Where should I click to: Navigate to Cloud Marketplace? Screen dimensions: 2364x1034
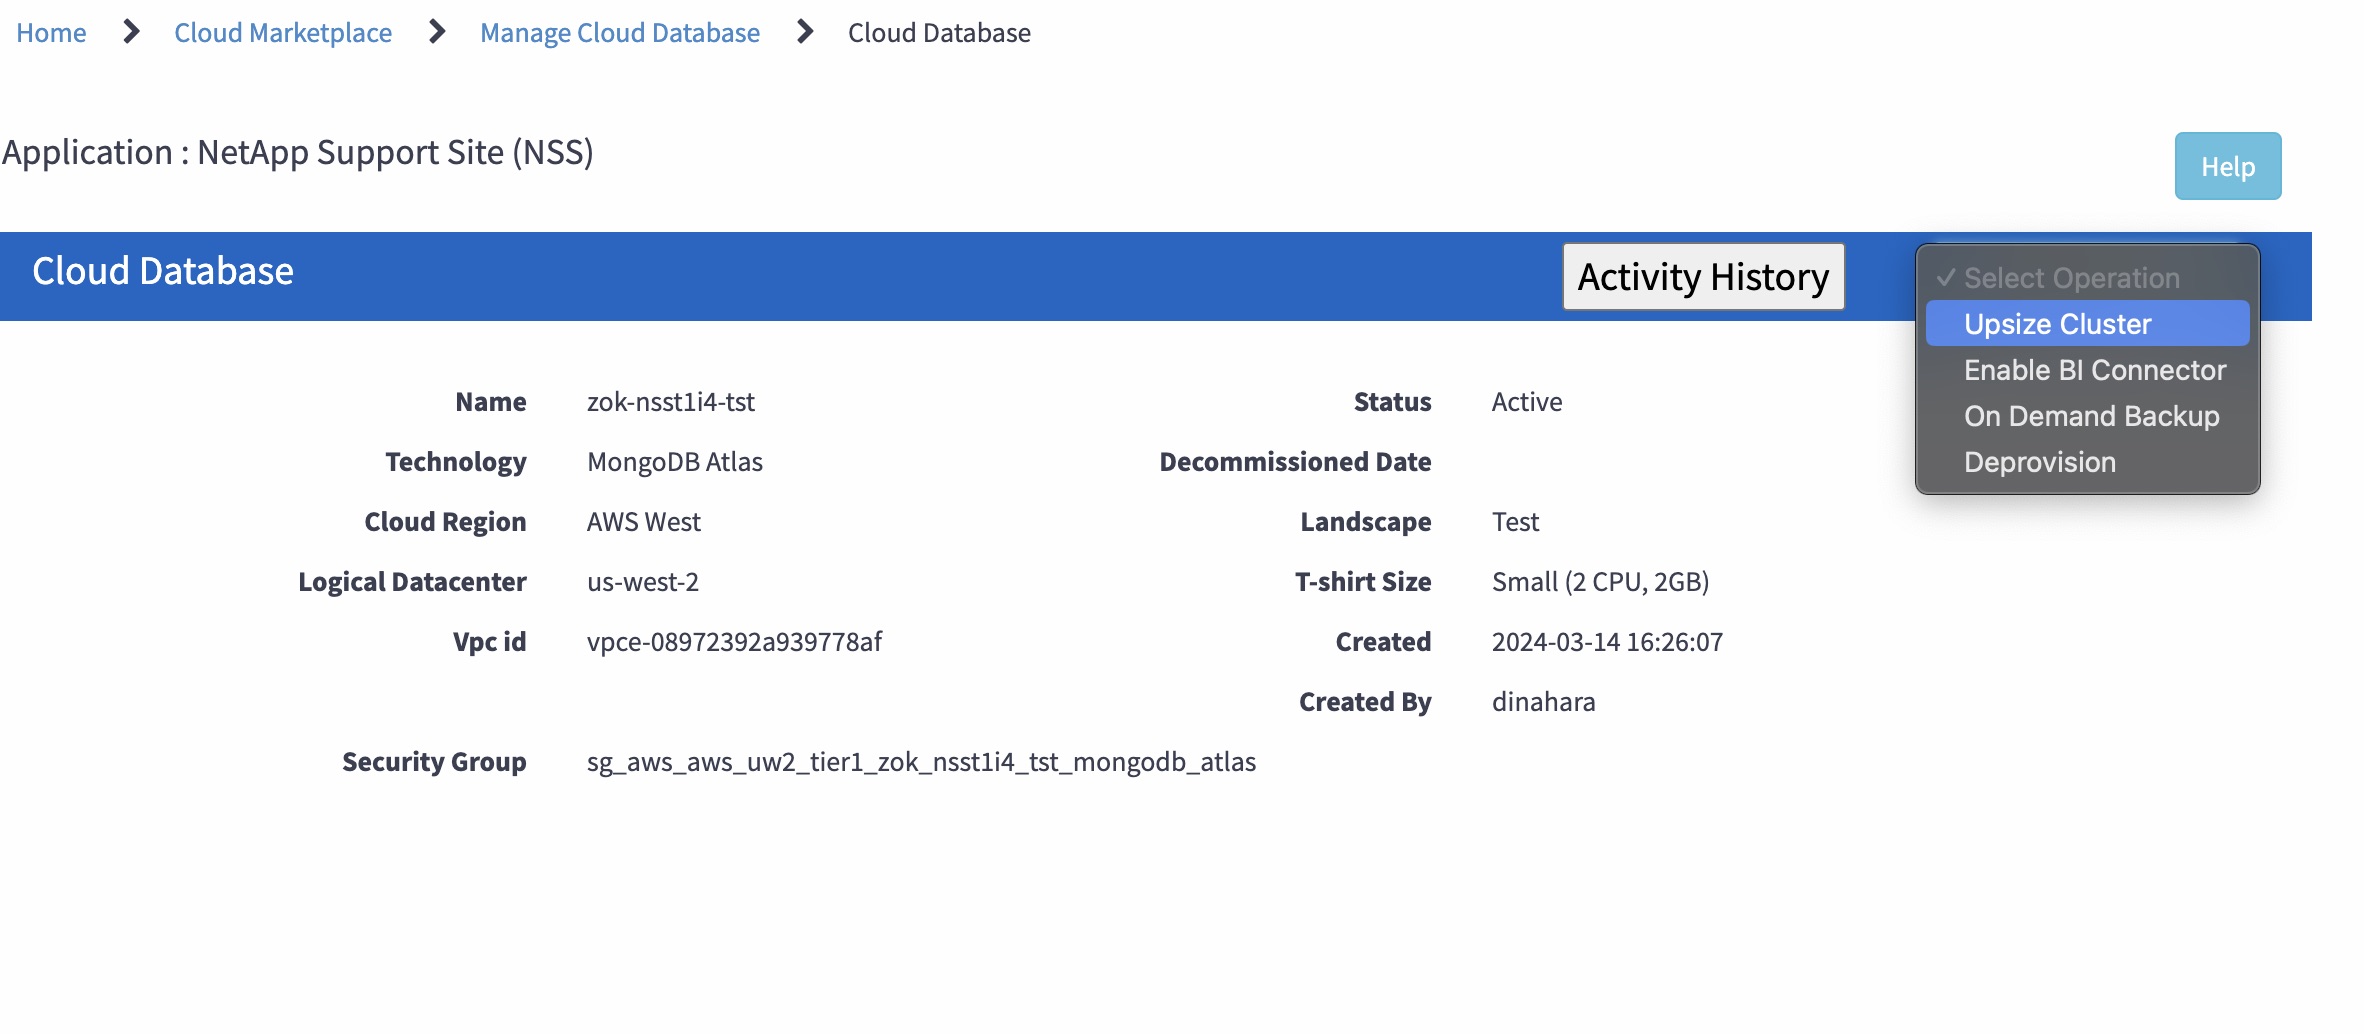(283, 33)
